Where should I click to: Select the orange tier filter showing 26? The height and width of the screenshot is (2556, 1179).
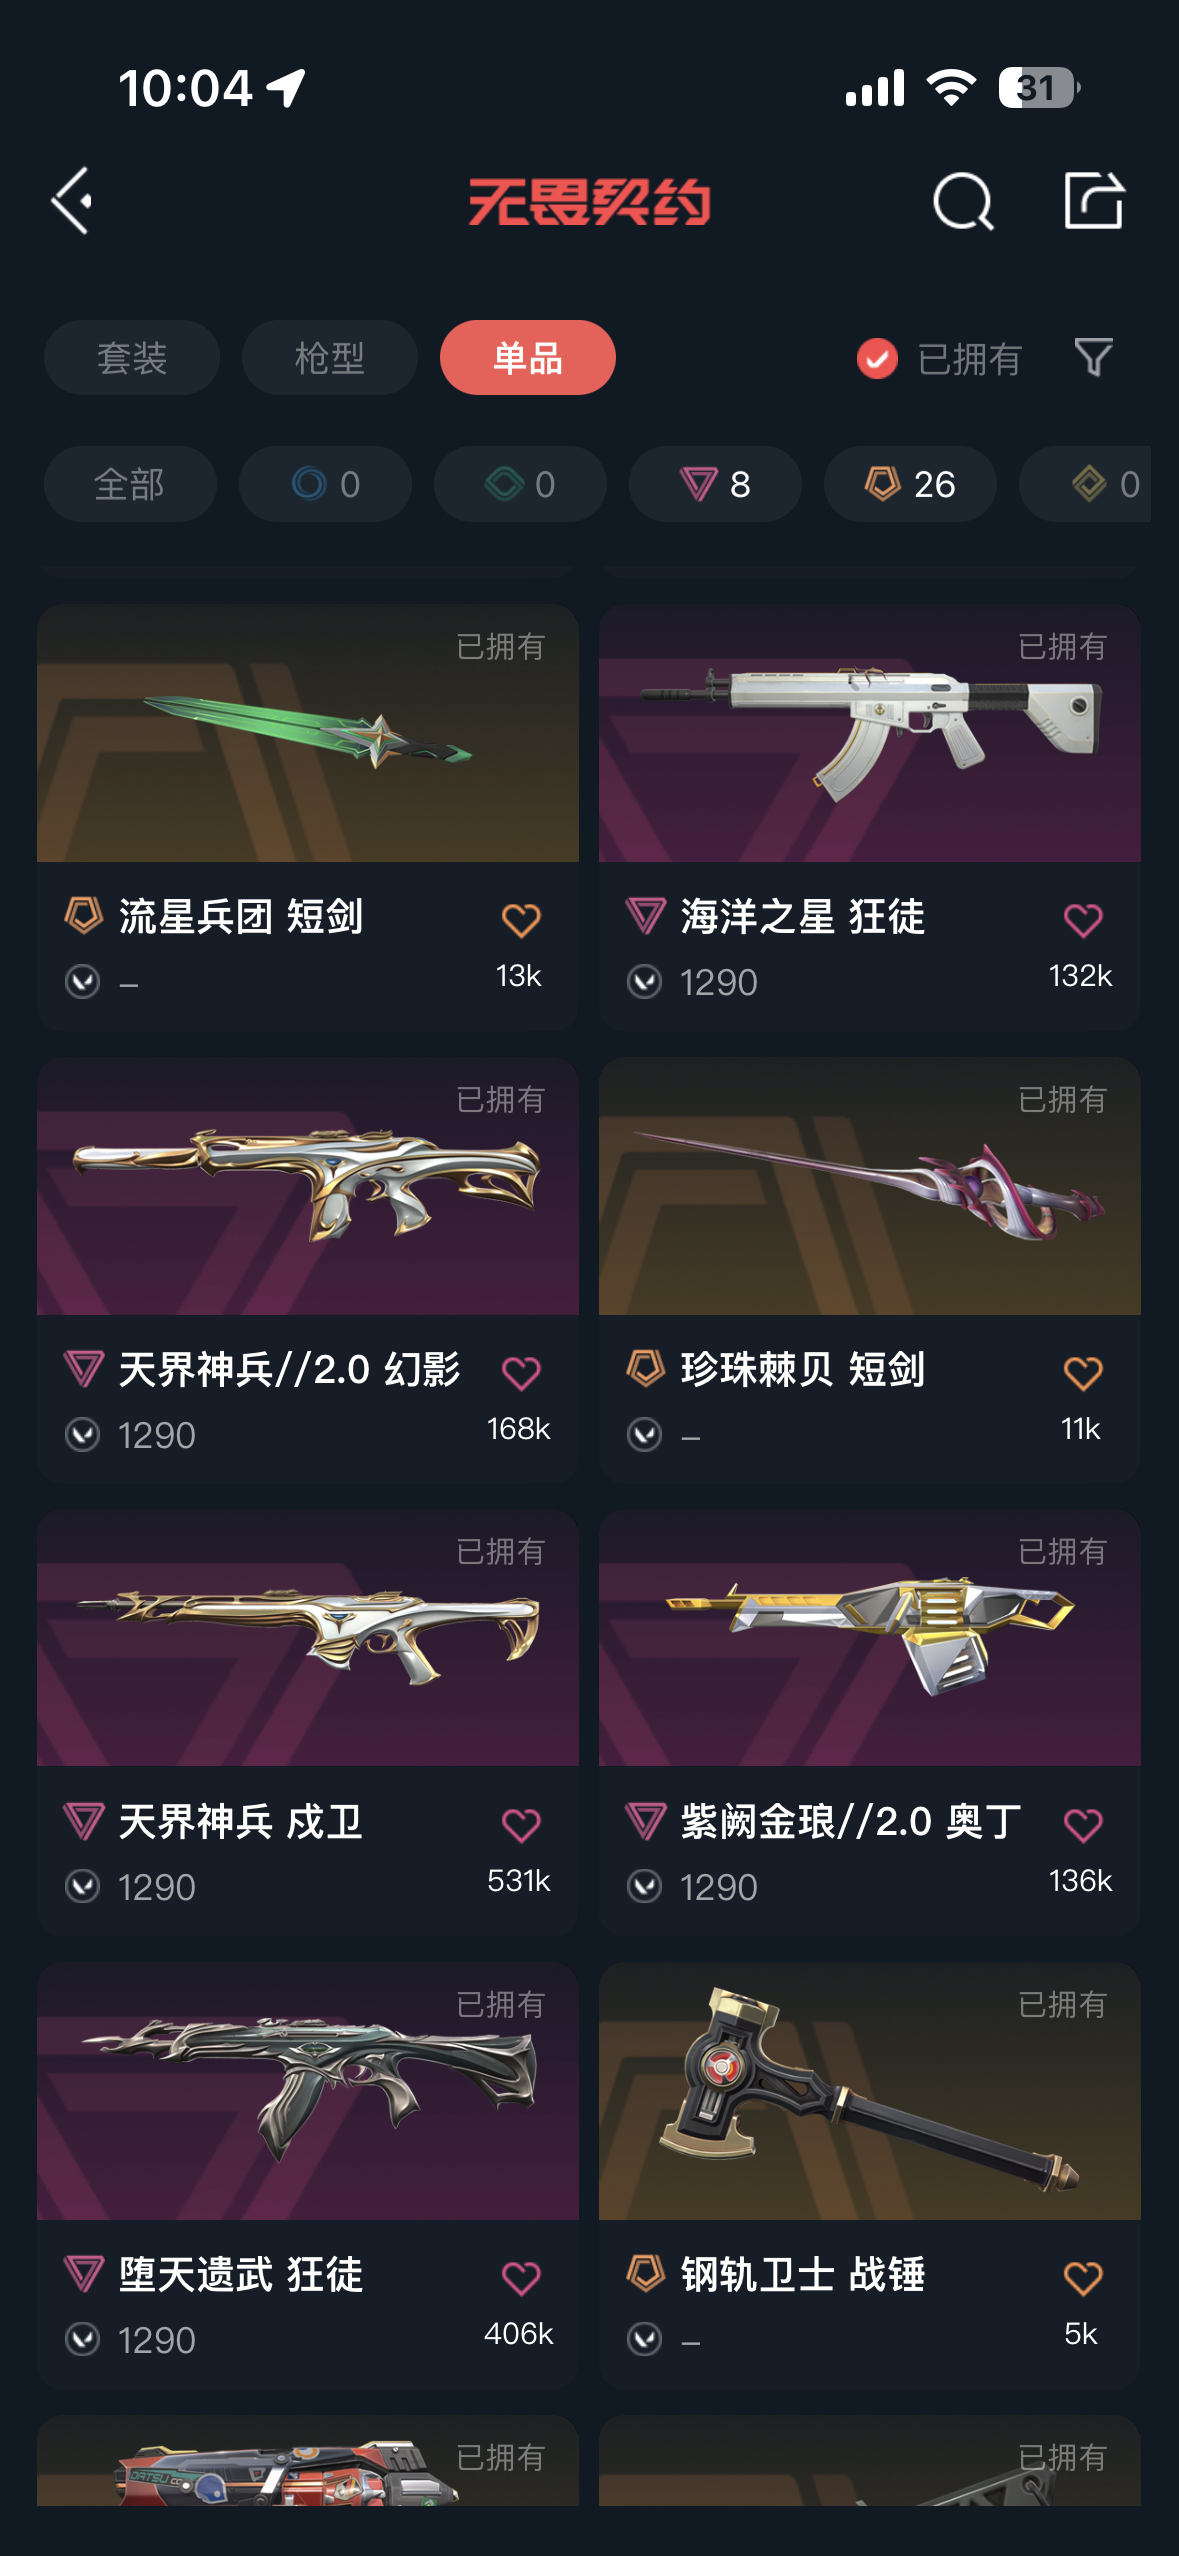[910, 484]
